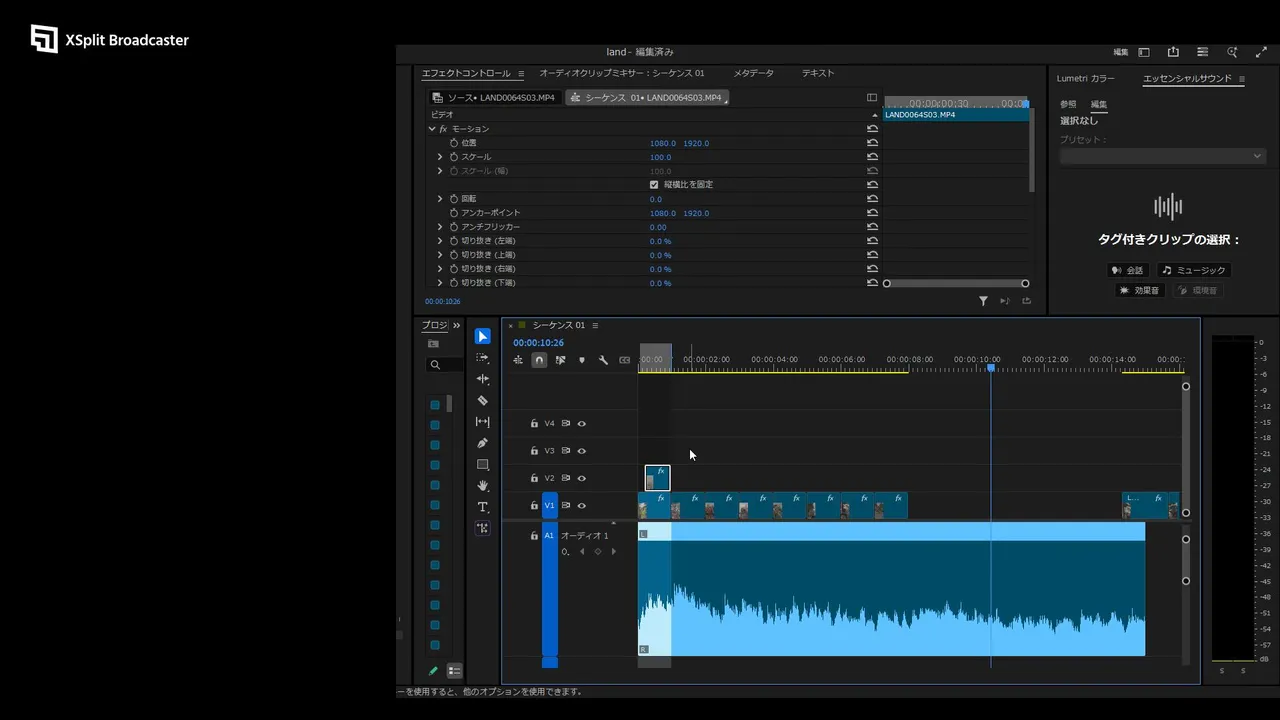Toggle the 縦横比を固定 checkbox
Screen dimensions: 1280x720
tap(654, 185)
